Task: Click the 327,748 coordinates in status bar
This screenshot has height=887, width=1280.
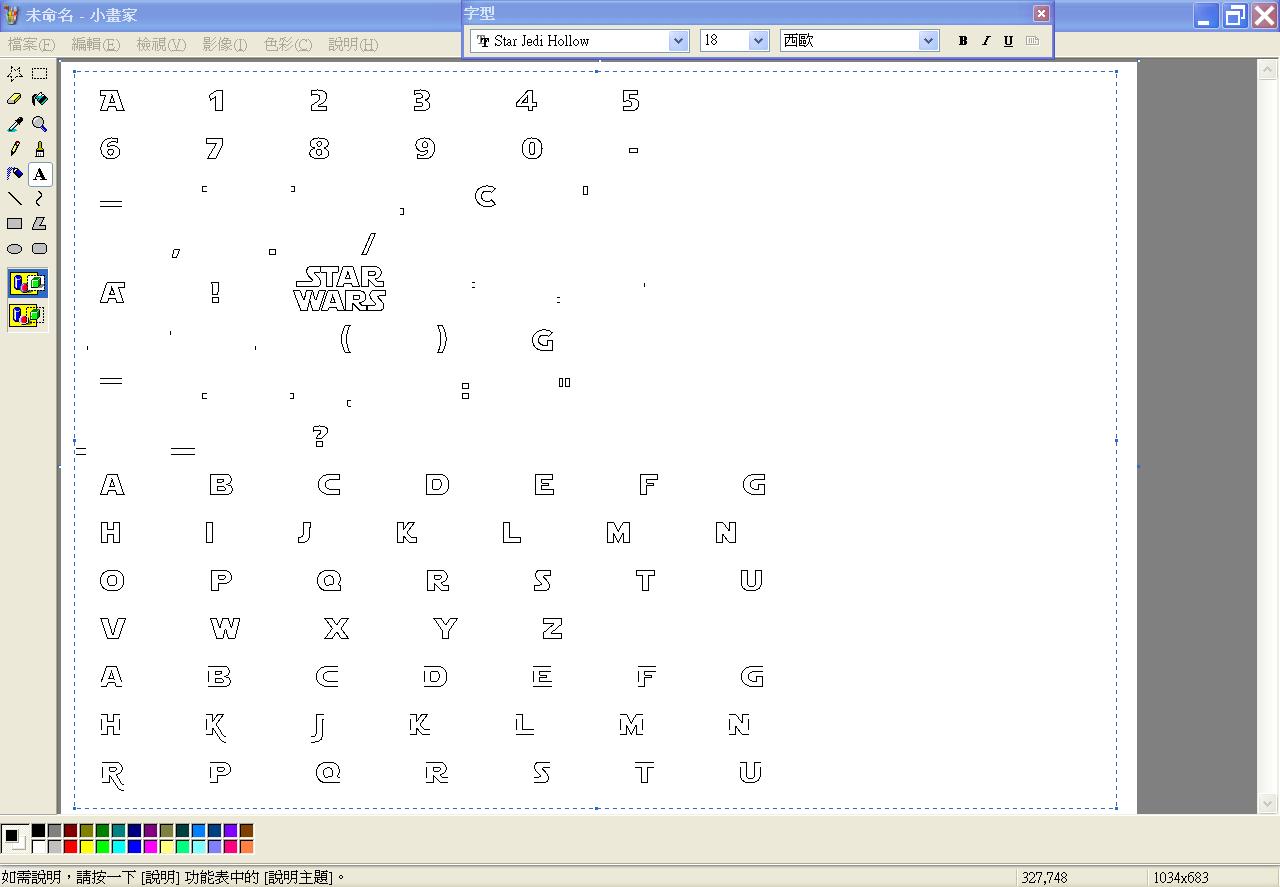Action: click(1044, 878)
